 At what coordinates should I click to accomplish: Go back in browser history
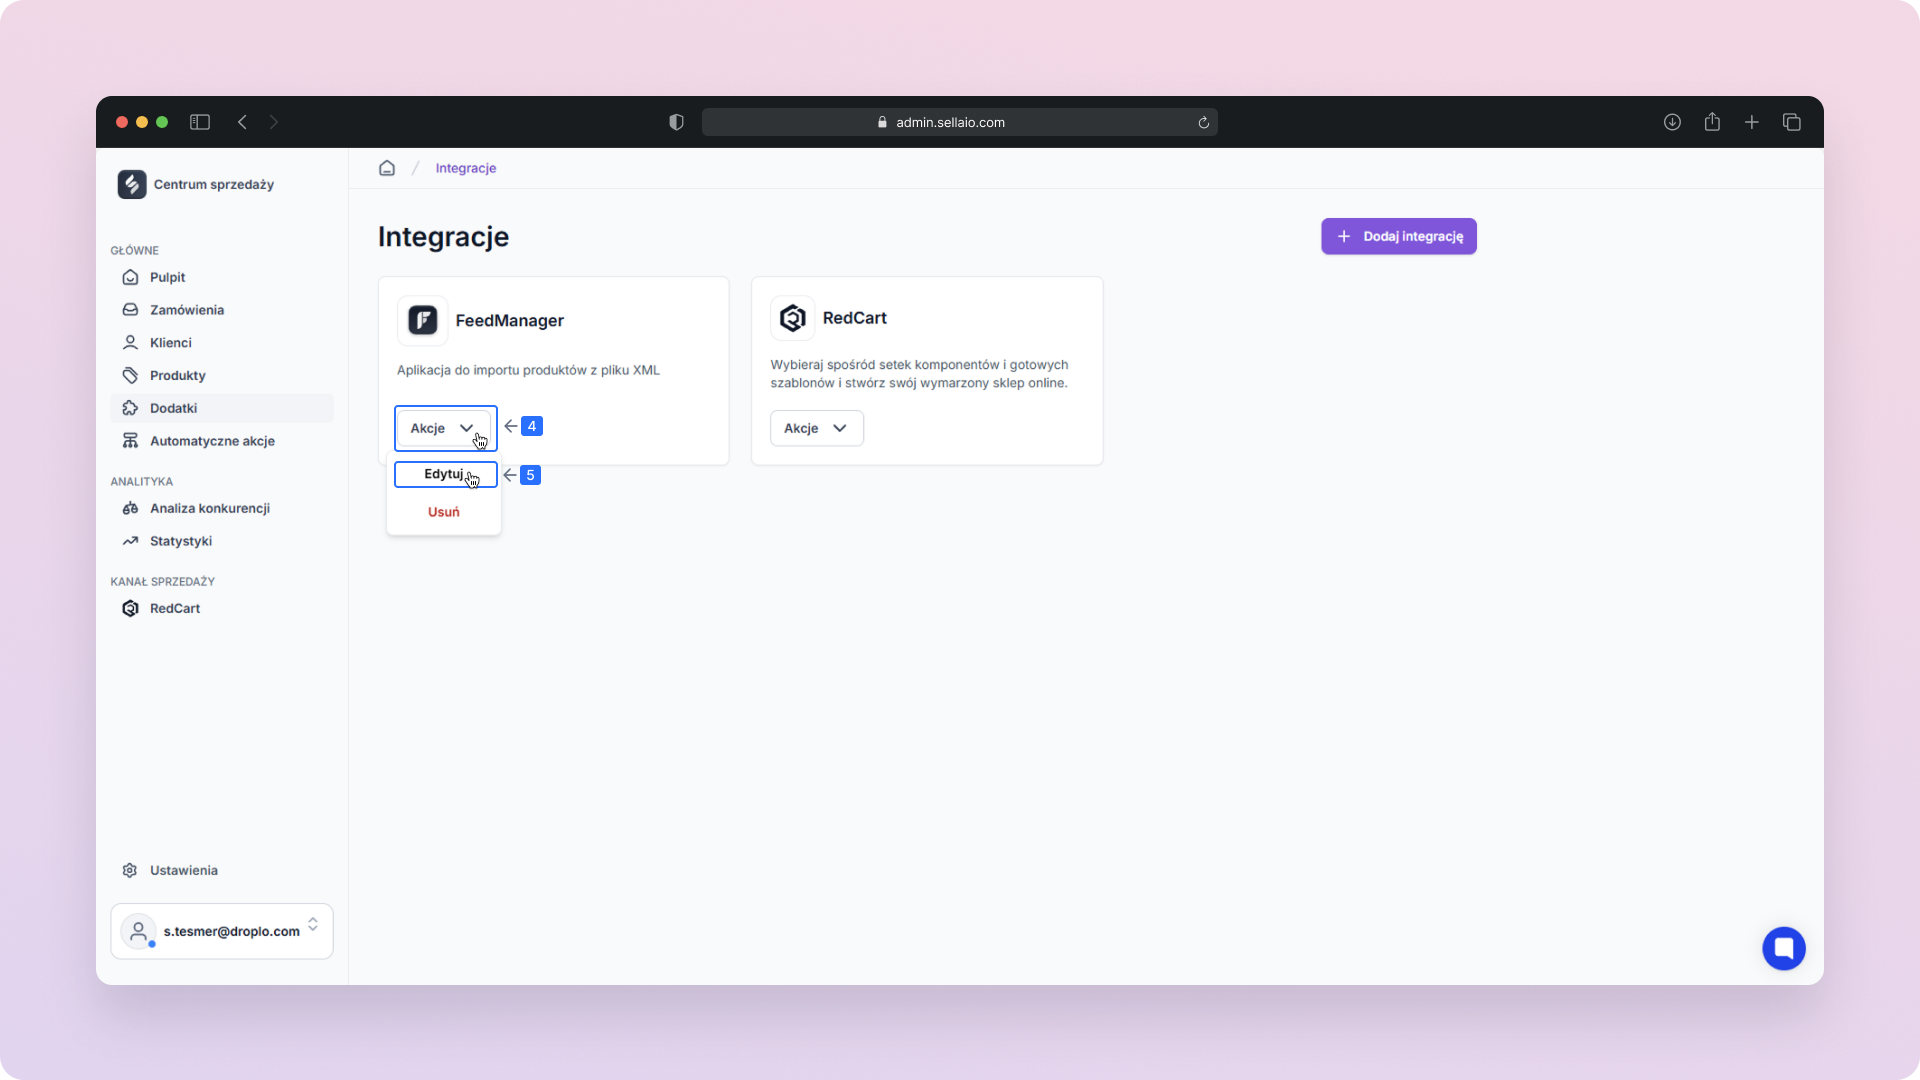coord(242,122)
